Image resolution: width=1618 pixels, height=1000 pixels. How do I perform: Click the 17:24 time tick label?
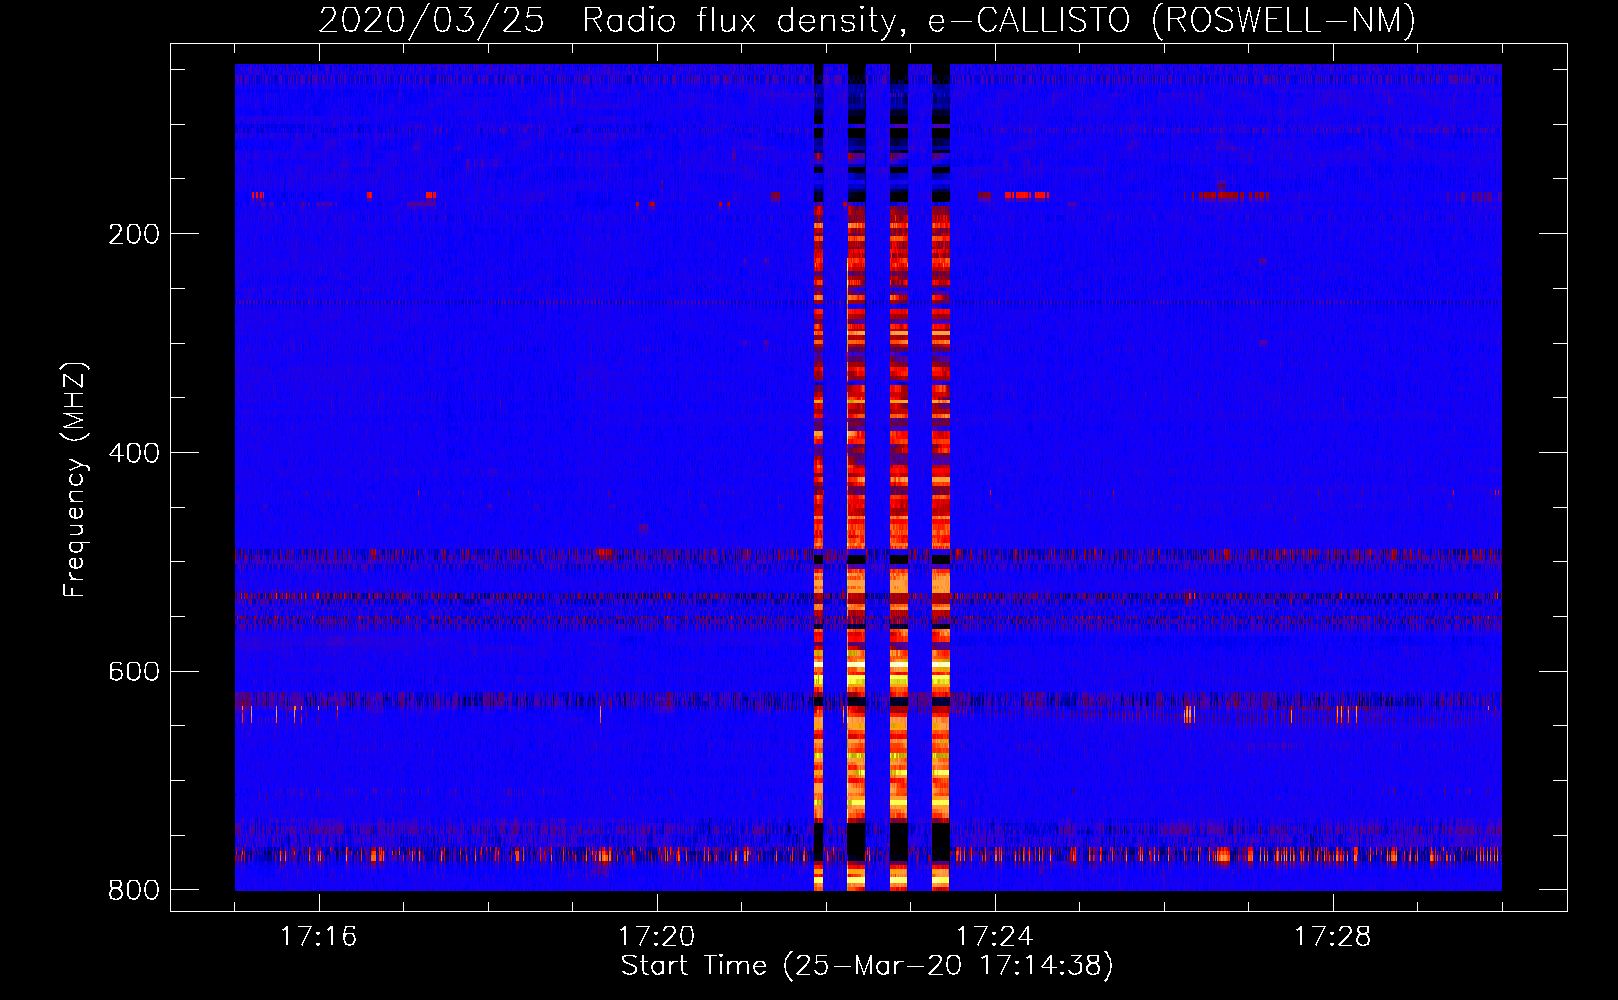click(995, 937)
